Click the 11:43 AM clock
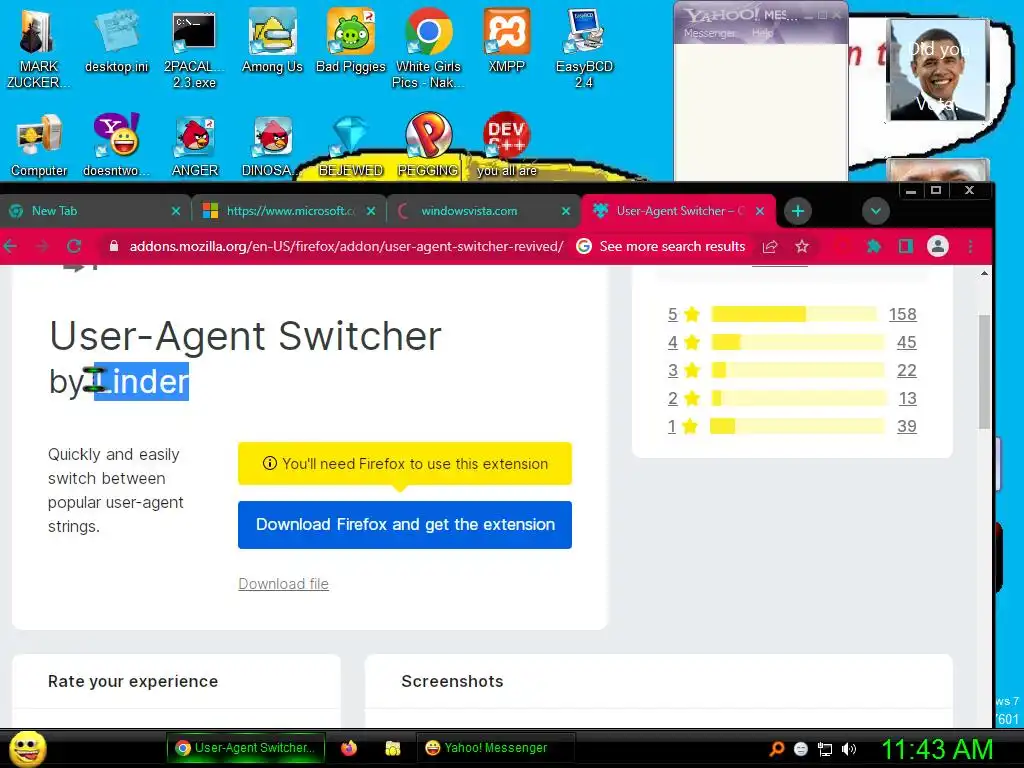Image resolution: width=1024 pixels, height=768 pixels. pyautogui.click(x=938, y=749)
